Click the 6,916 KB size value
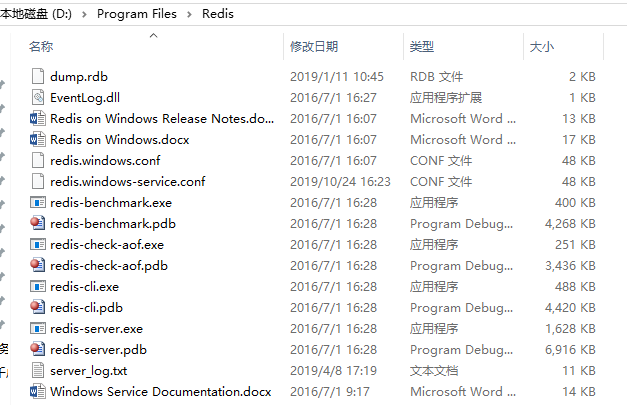This screenshot has height=405, width=627. tap(570, 350)
